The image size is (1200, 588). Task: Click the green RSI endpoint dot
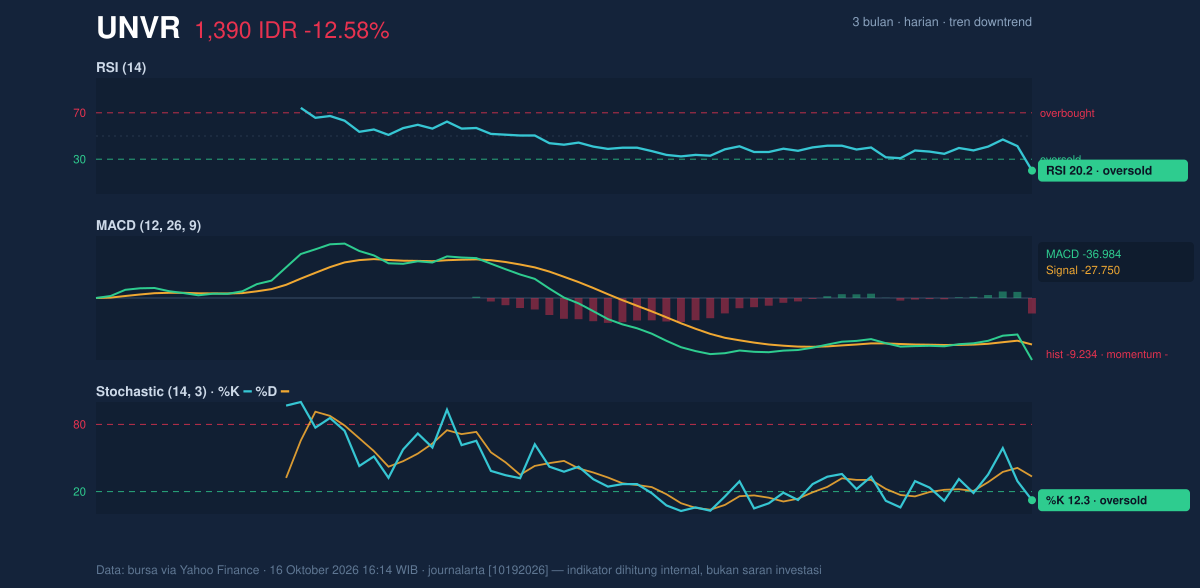click(x=1032, y=171)
